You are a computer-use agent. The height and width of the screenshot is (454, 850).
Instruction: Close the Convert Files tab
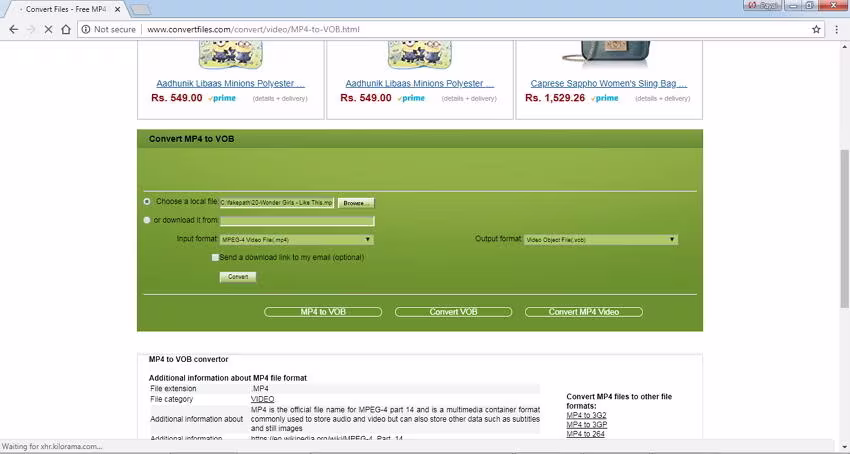coord(117,9)
